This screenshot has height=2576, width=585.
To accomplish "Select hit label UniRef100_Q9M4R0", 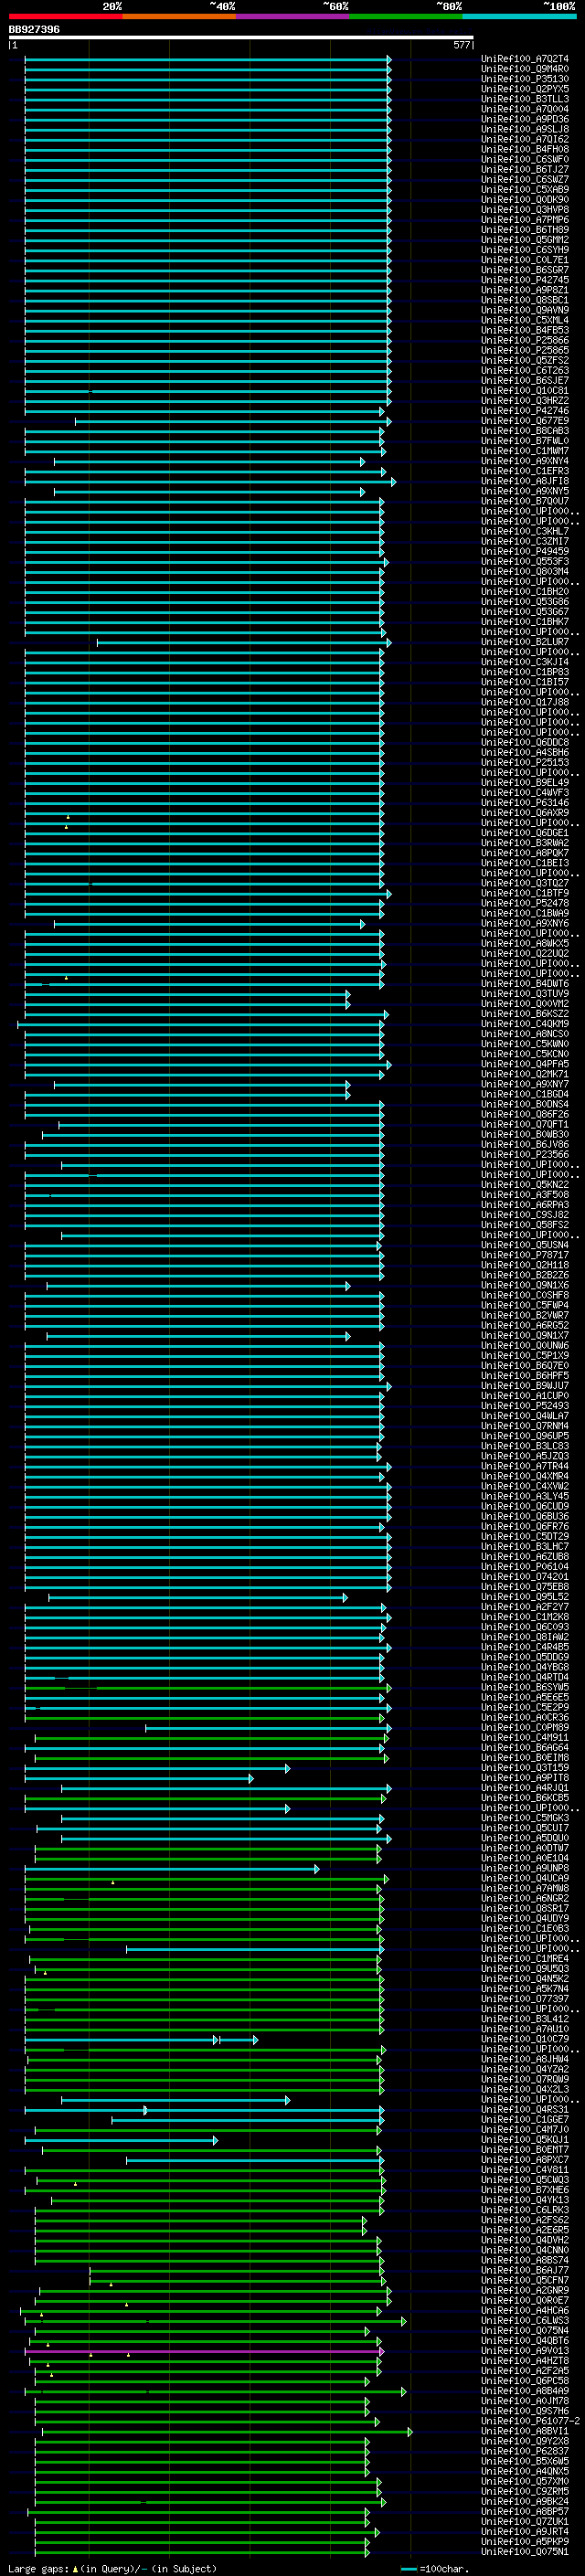I will click(x=525, y=69).
